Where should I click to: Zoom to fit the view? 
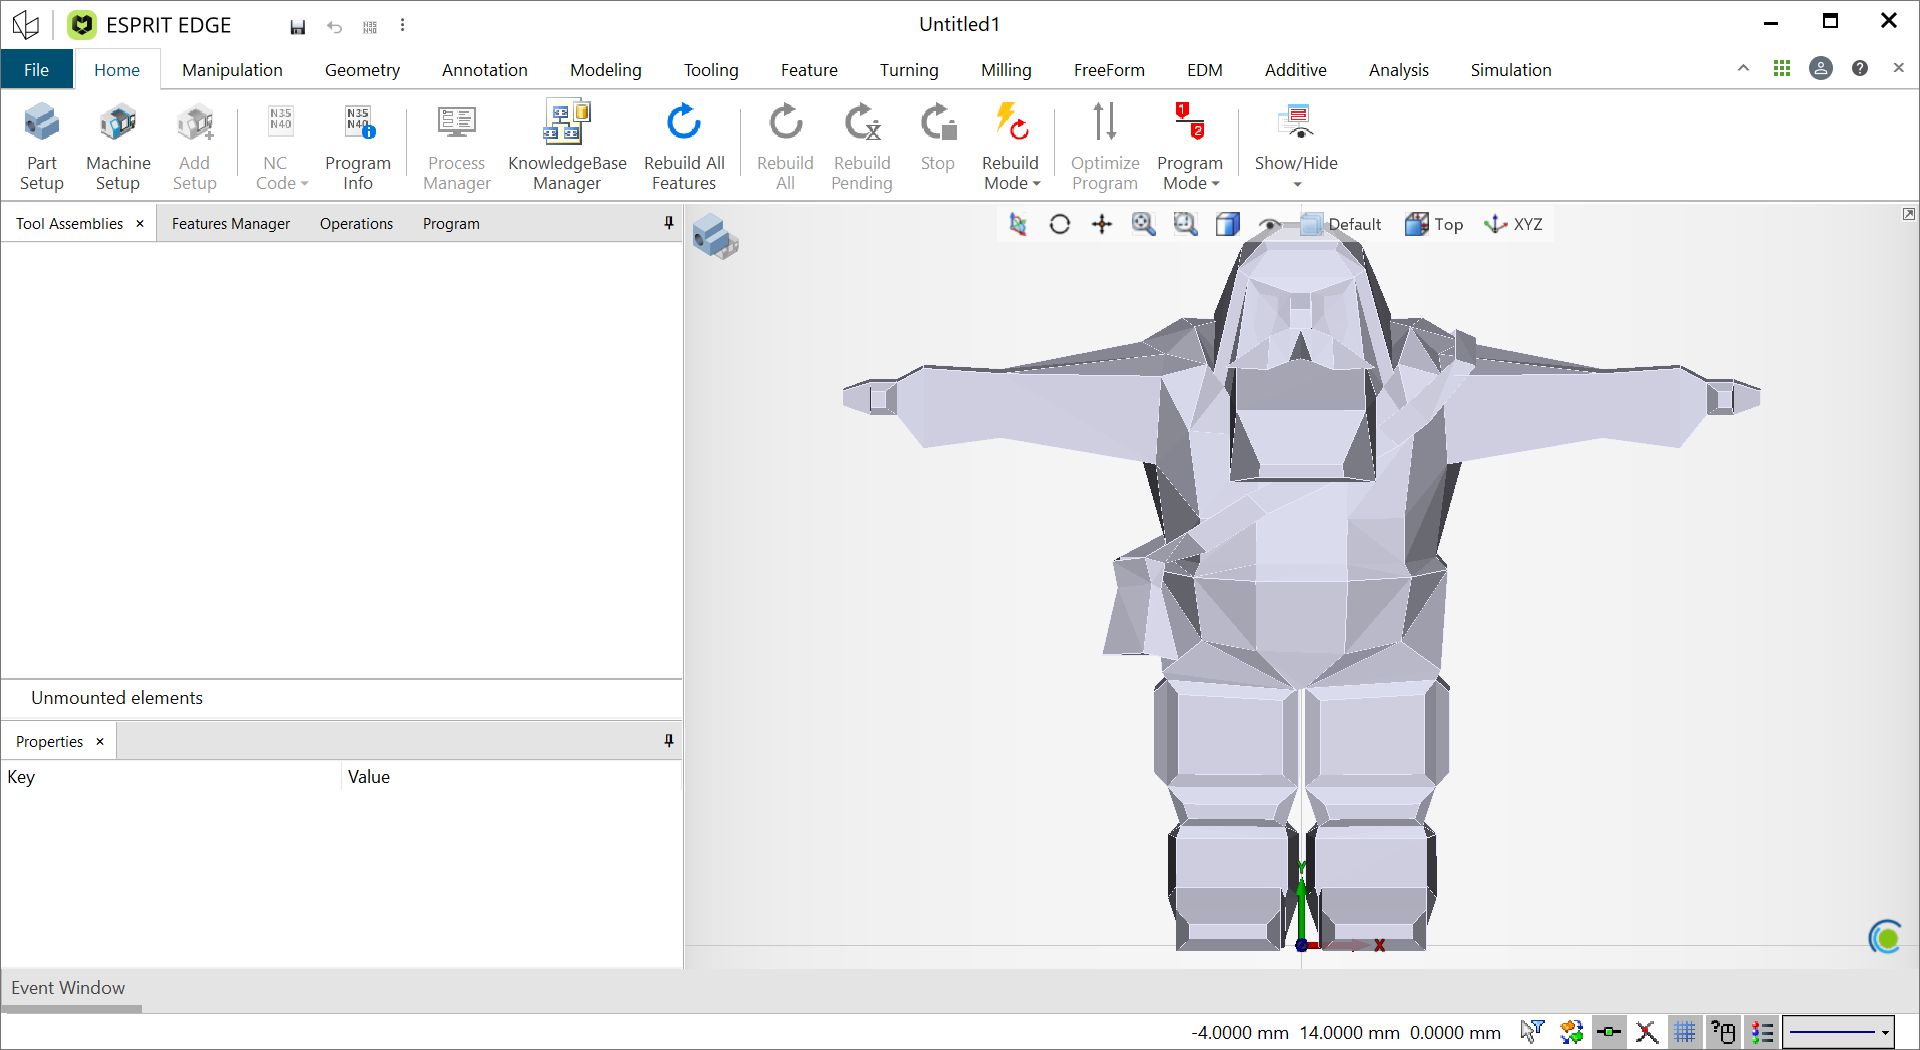[x=1144, y=224]
